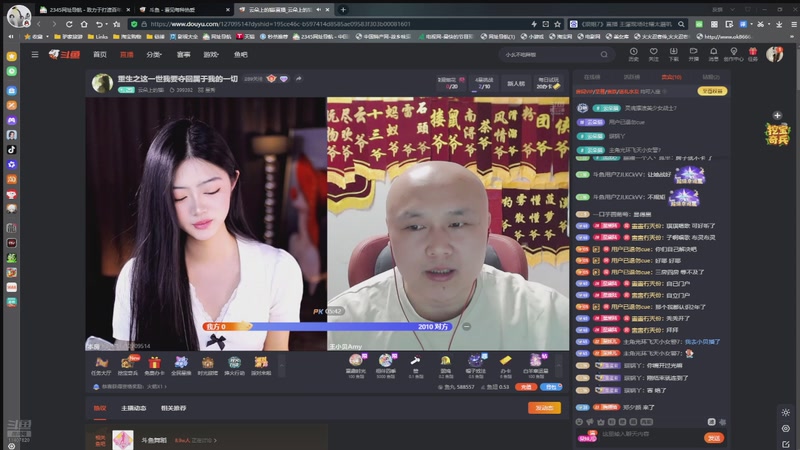
Task: Open the 每日试玩 panel button
Action: 548,83
